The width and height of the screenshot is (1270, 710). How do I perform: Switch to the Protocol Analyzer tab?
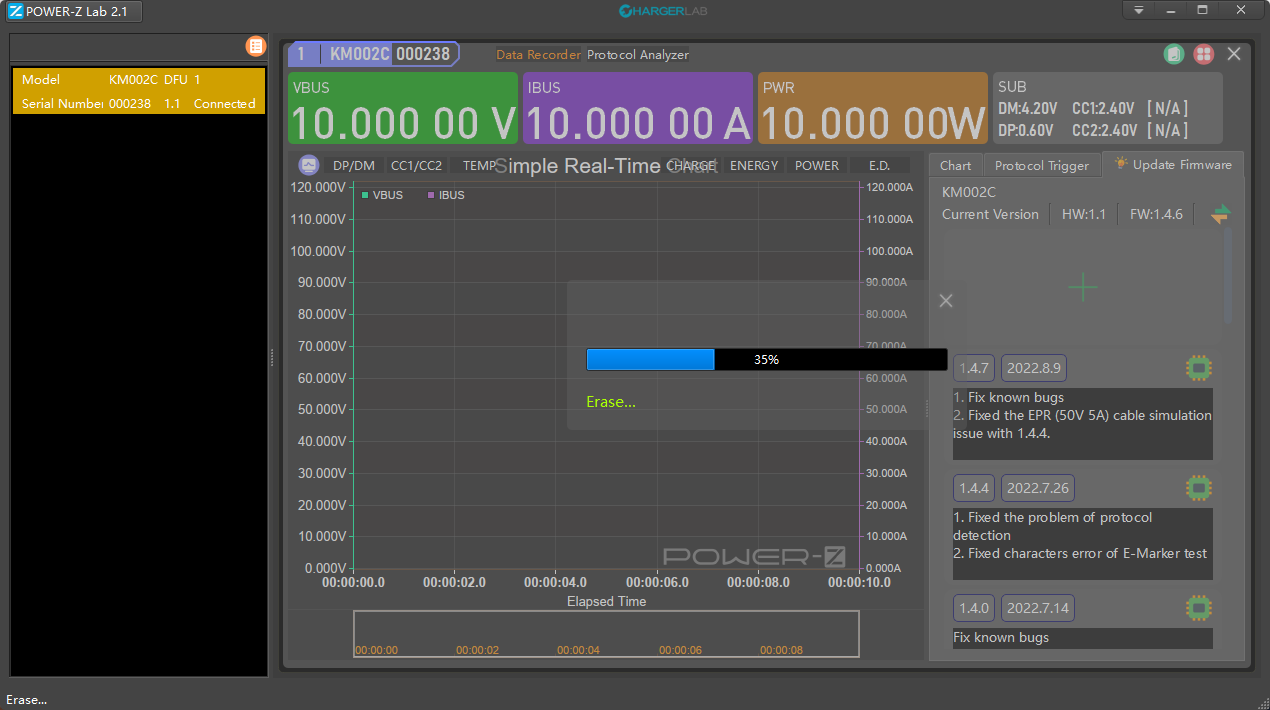point(640,55)
